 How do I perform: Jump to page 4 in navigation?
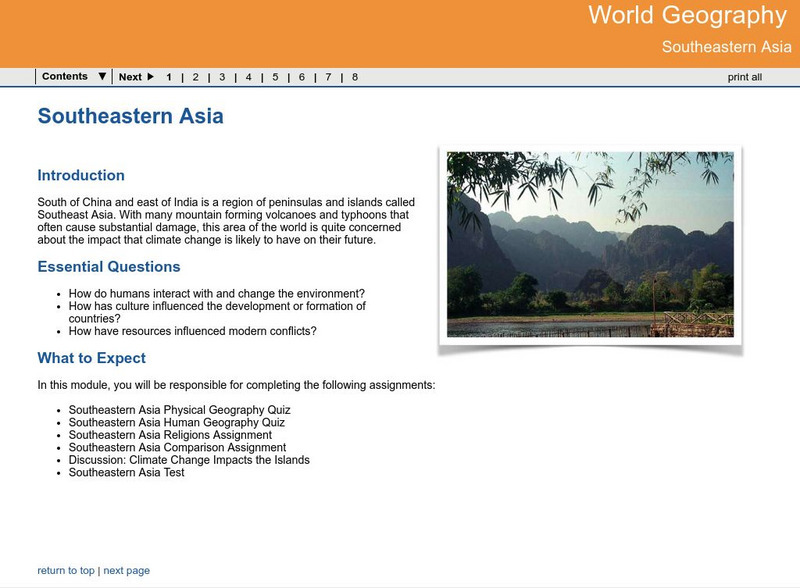[248, 77]
